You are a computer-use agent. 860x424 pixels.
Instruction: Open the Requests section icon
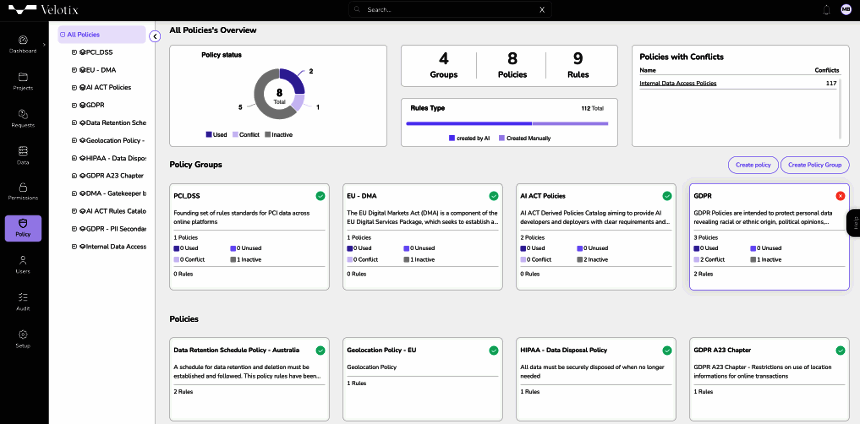[x=23, y=114]
